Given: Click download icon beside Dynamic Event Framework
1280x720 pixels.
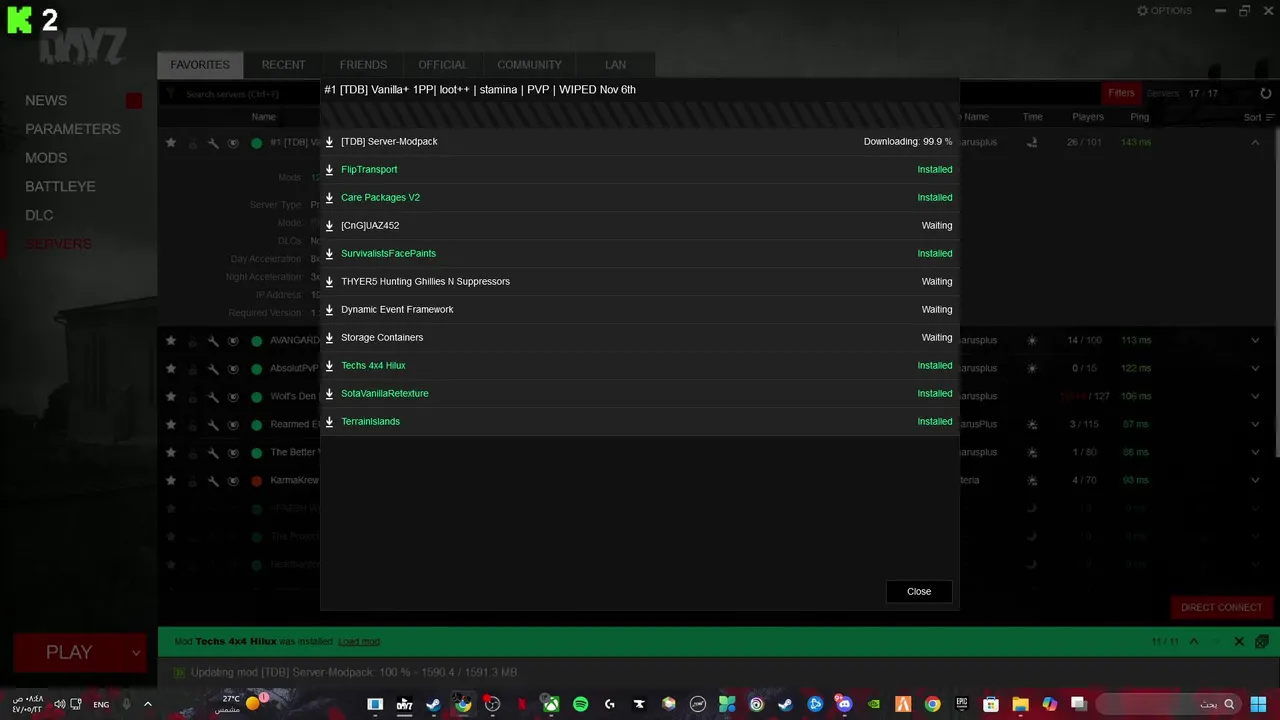Looking at the screenshot, I should 329,310.
